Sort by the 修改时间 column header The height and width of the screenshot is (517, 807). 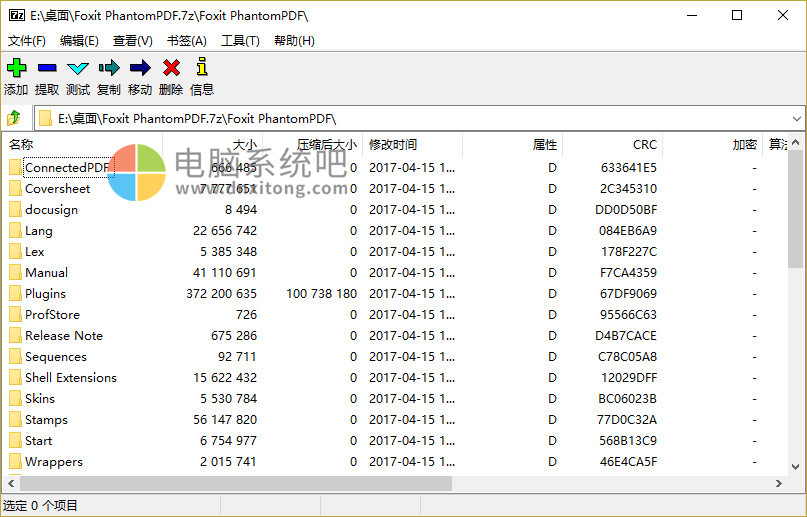413,145
